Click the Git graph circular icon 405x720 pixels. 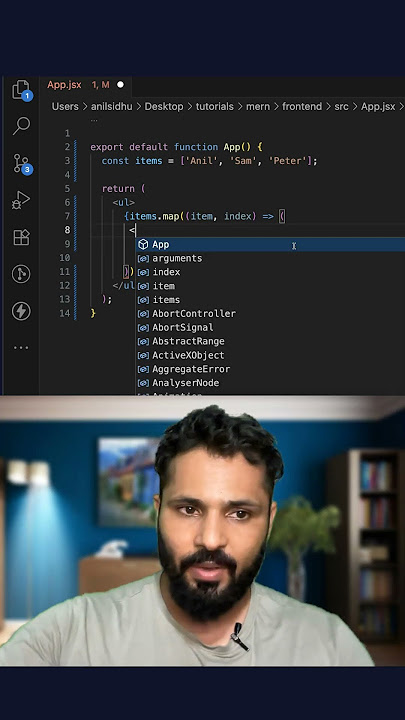pos(21,274)
